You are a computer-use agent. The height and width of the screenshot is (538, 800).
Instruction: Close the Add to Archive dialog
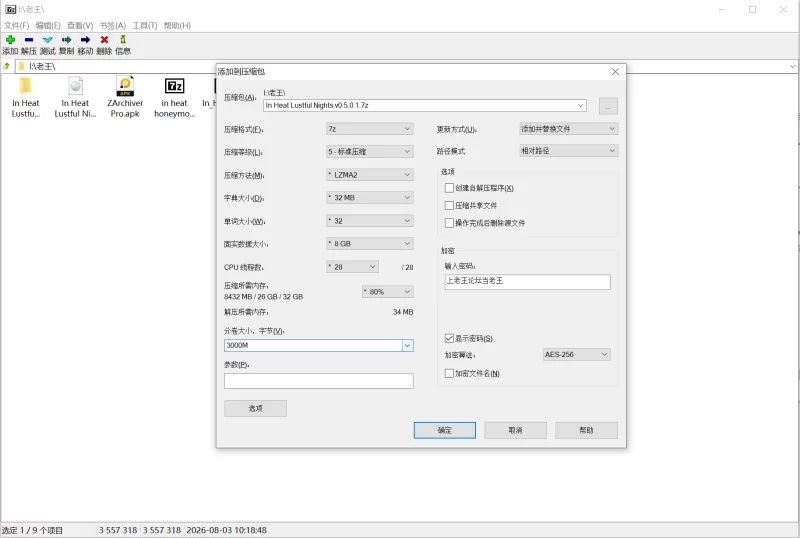point(615,71)
